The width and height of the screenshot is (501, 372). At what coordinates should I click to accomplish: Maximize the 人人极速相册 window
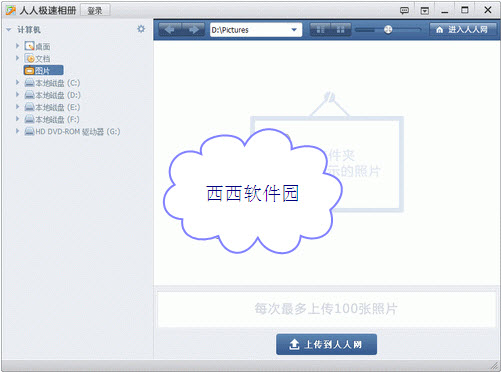coord(465,10)
